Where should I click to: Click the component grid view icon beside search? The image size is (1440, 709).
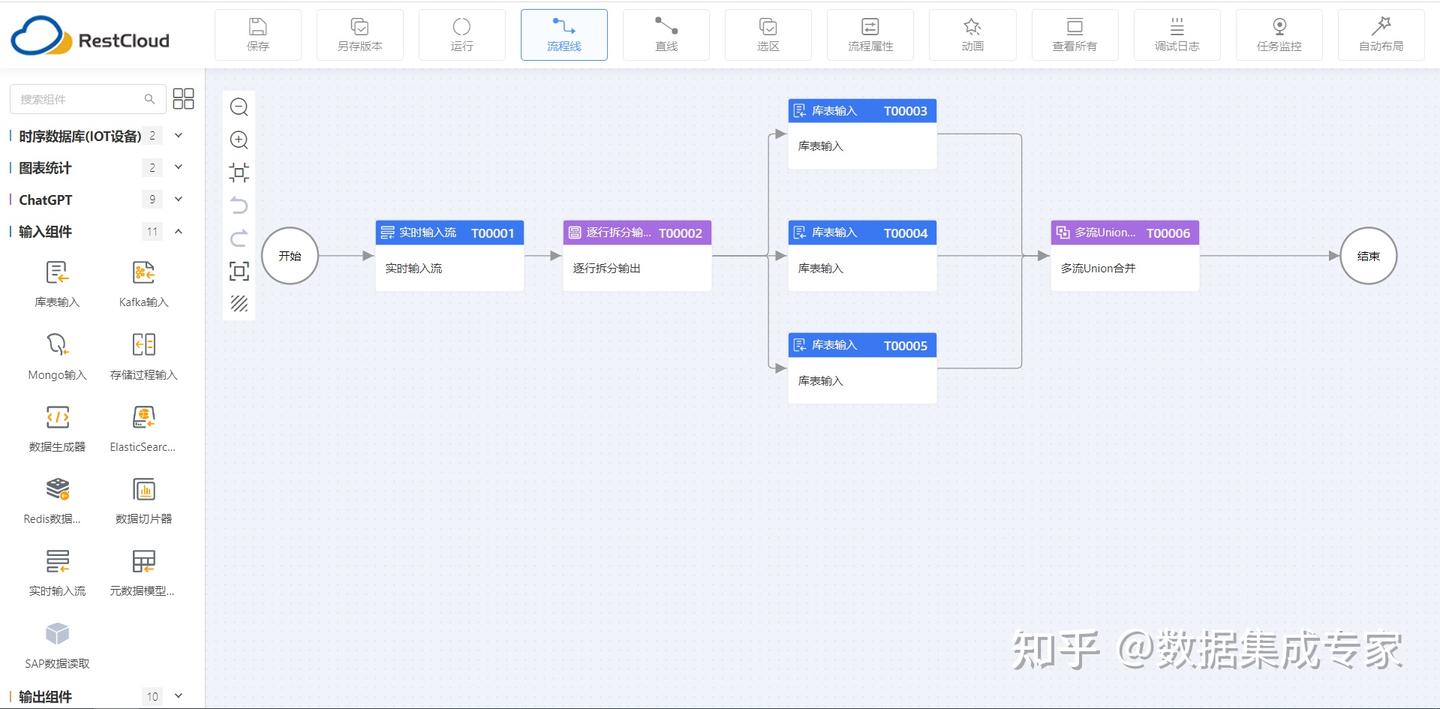[183, 98]
